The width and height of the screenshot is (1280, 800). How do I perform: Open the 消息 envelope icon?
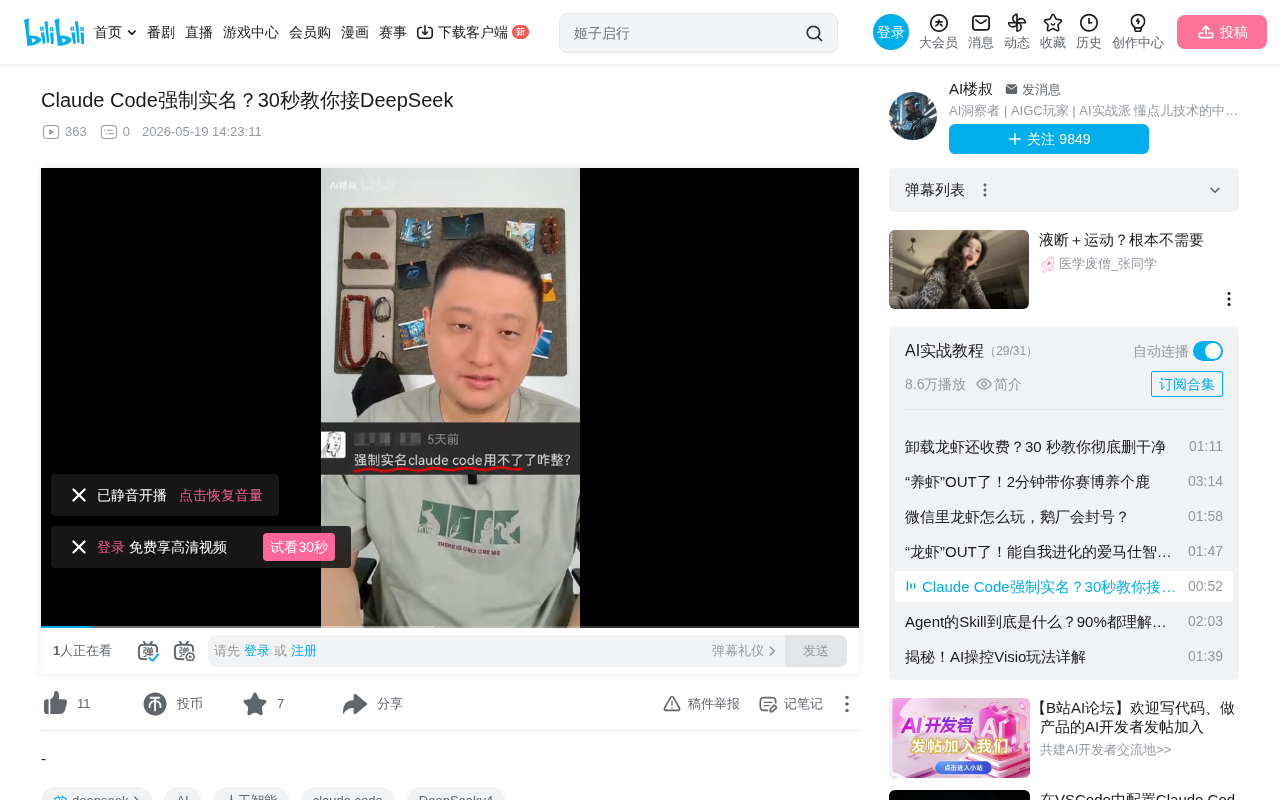tap(981, 32)
